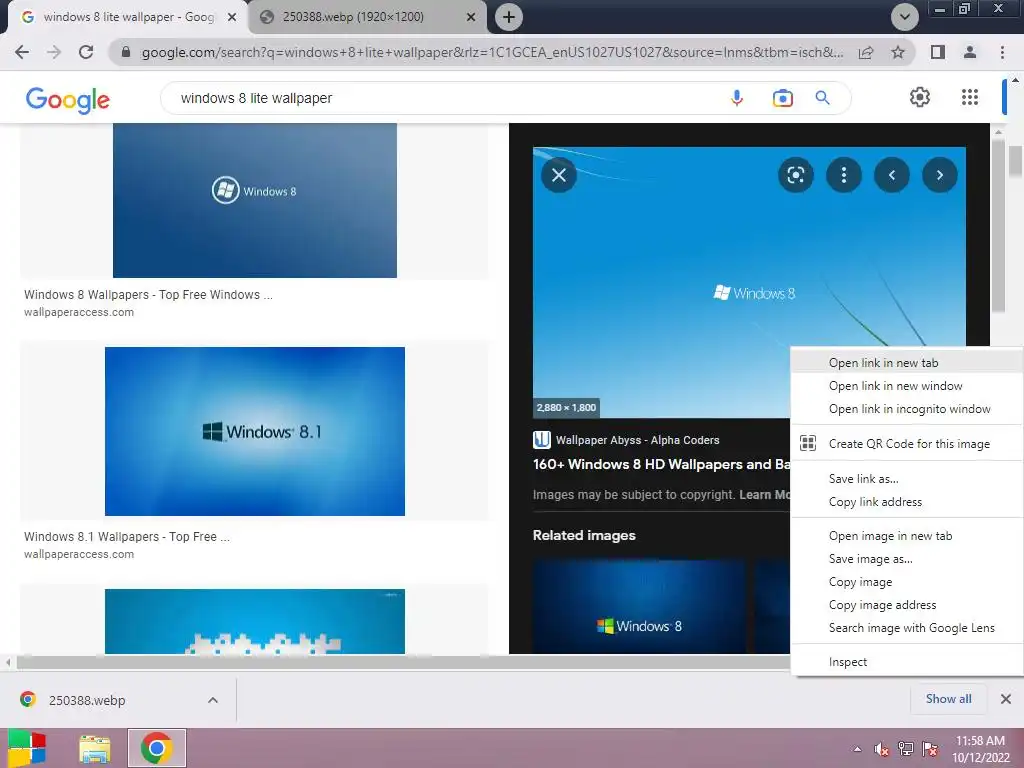Open Google Lens on the previewed image
The height and width of the screenshot is (768, 1024).
click(795, 175)
